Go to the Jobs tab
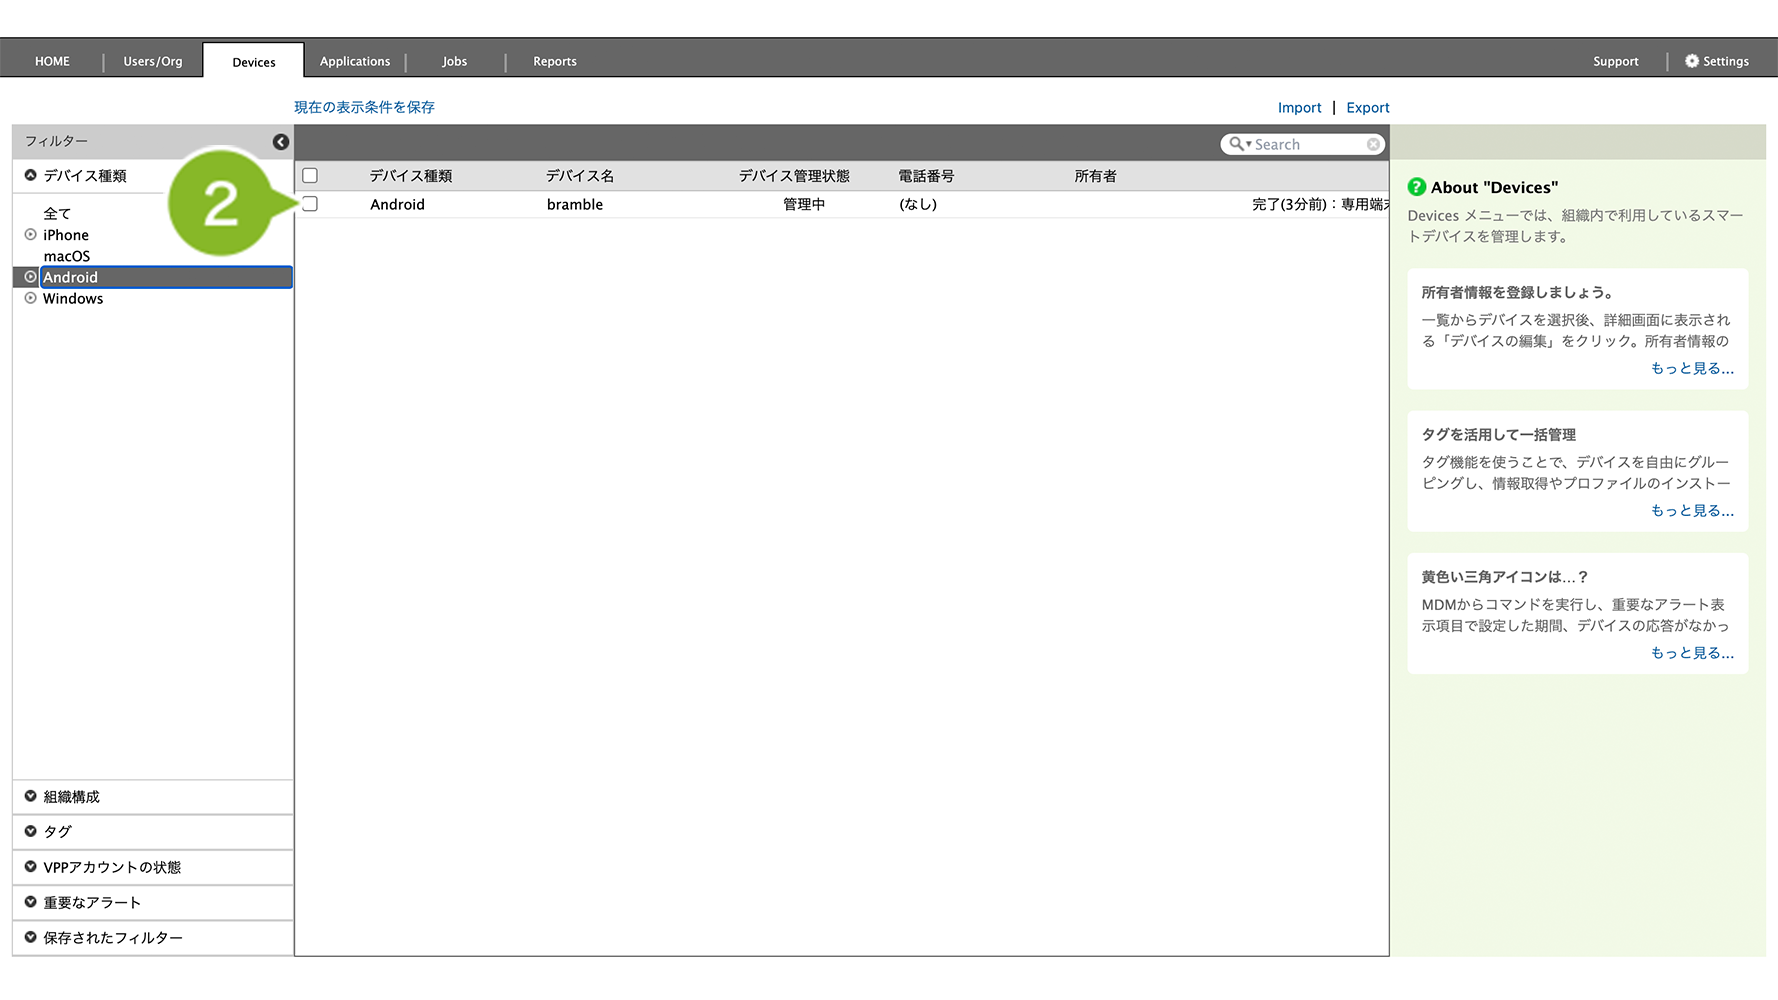Screen dimensions: 1778x1000 tap(455, 61)
